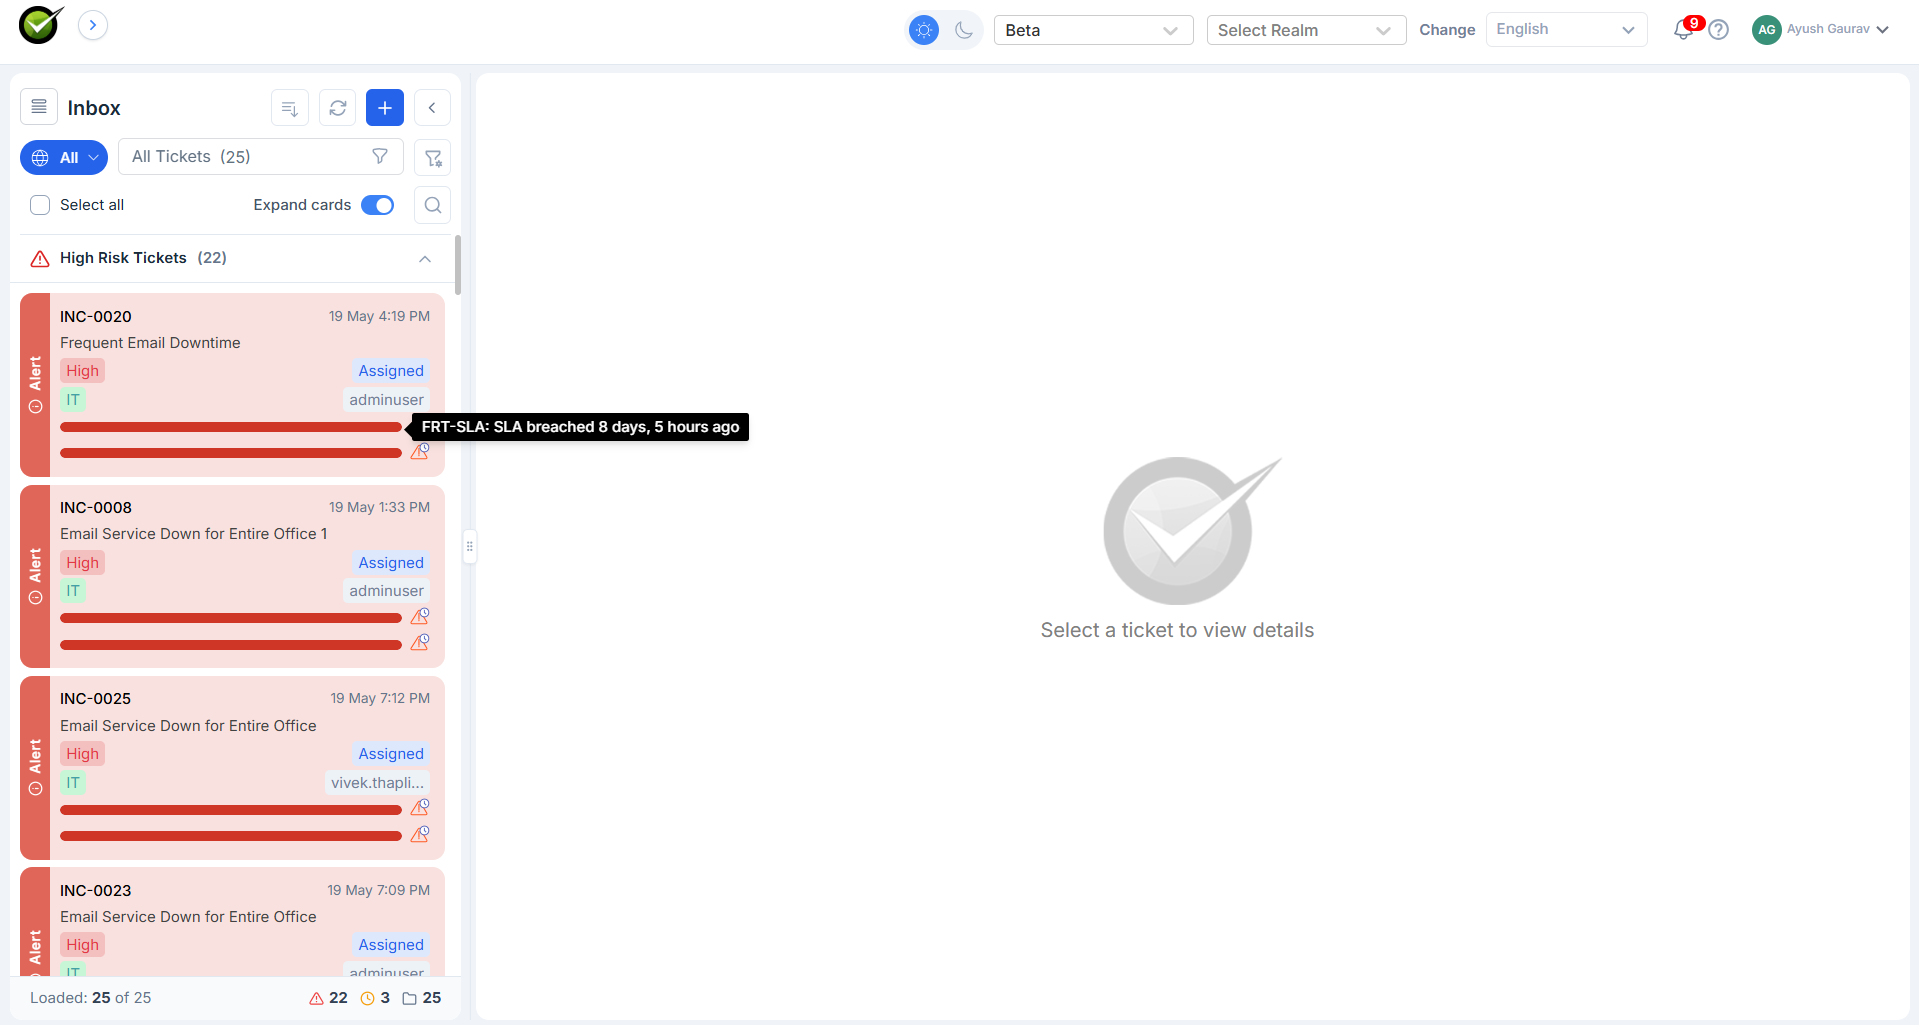1919x1025 pixels.
Task: Collapse the High Risk Tickets section
Action: pos(425,259)
